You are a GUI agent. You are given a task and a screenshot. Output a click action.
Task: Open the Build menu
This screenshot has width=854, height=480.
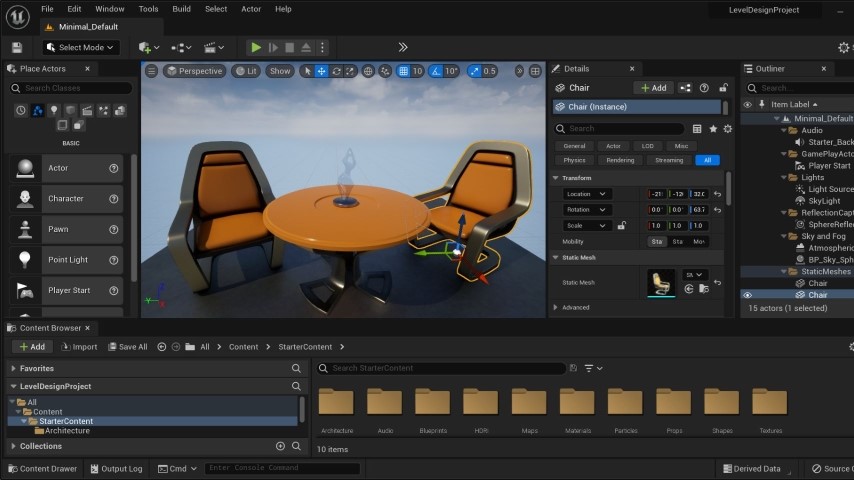pyautogui.click(x=181, y=9)
